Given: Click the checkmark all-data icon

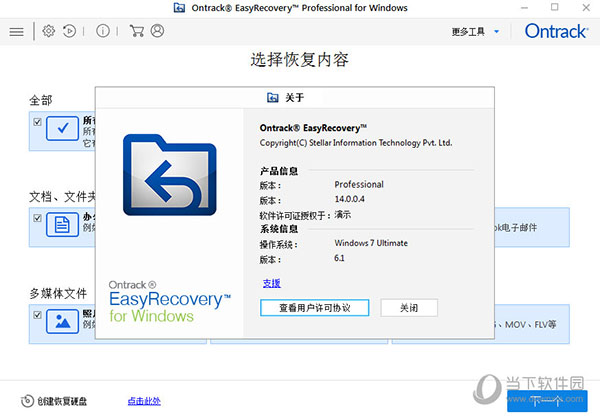Looking at the screenshot, I should pos(62,129).
